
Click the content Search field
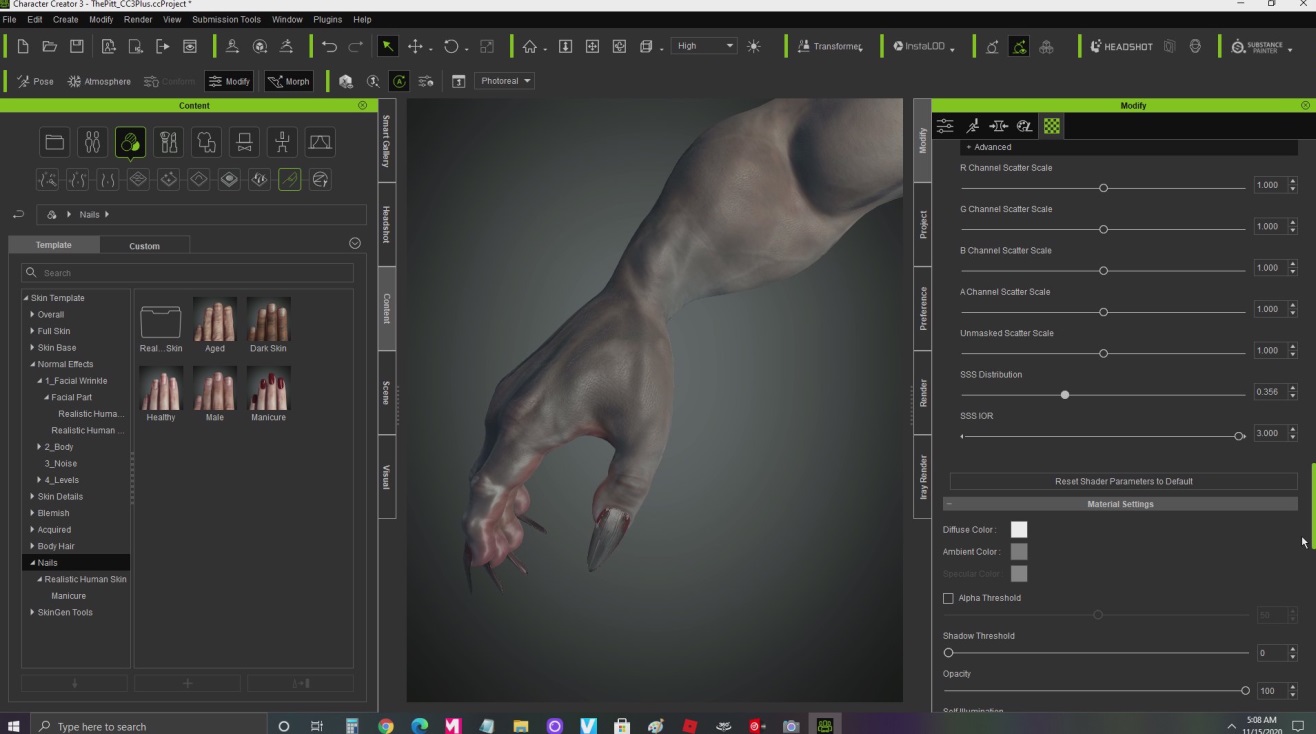coord(188,272)
